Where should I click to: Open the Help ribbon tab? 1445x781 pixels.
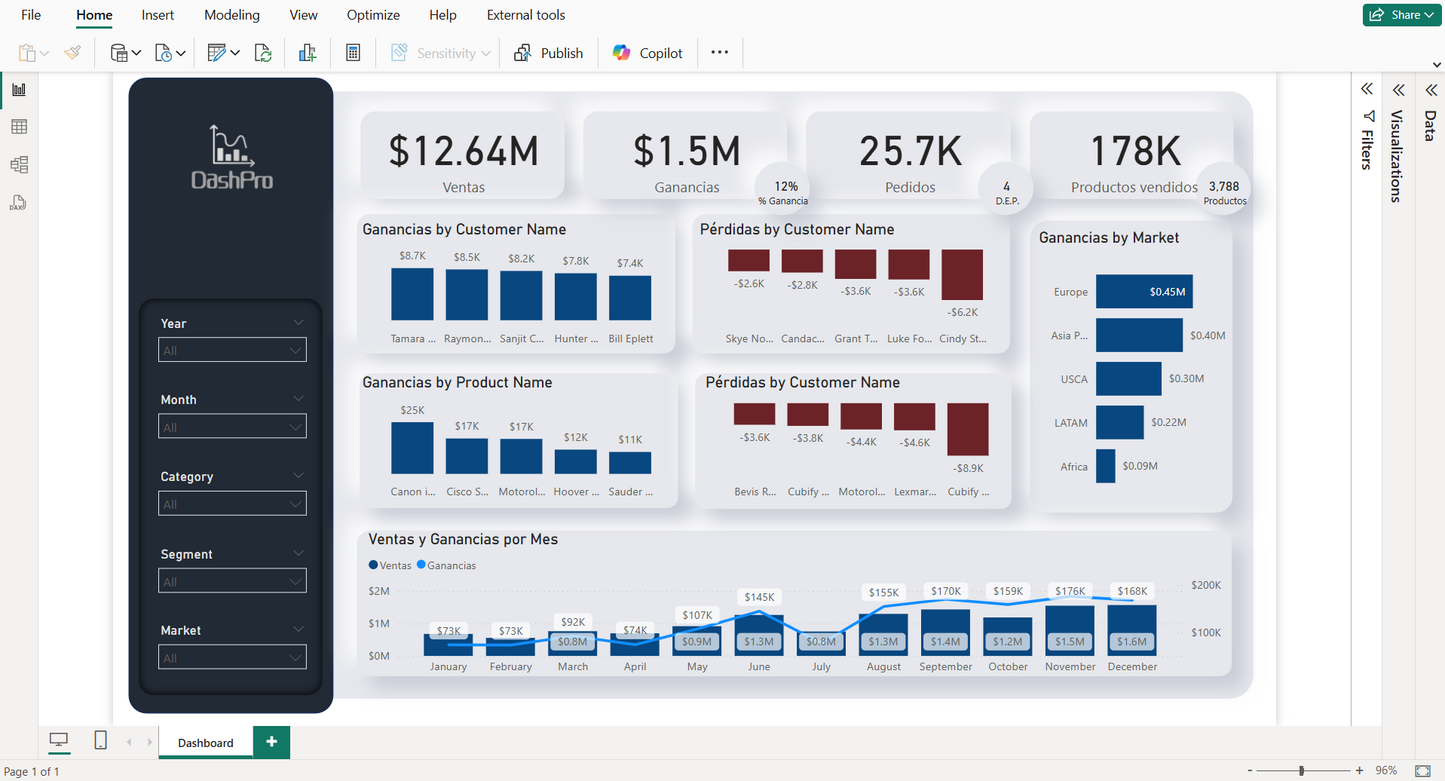[x=443, y=15]
